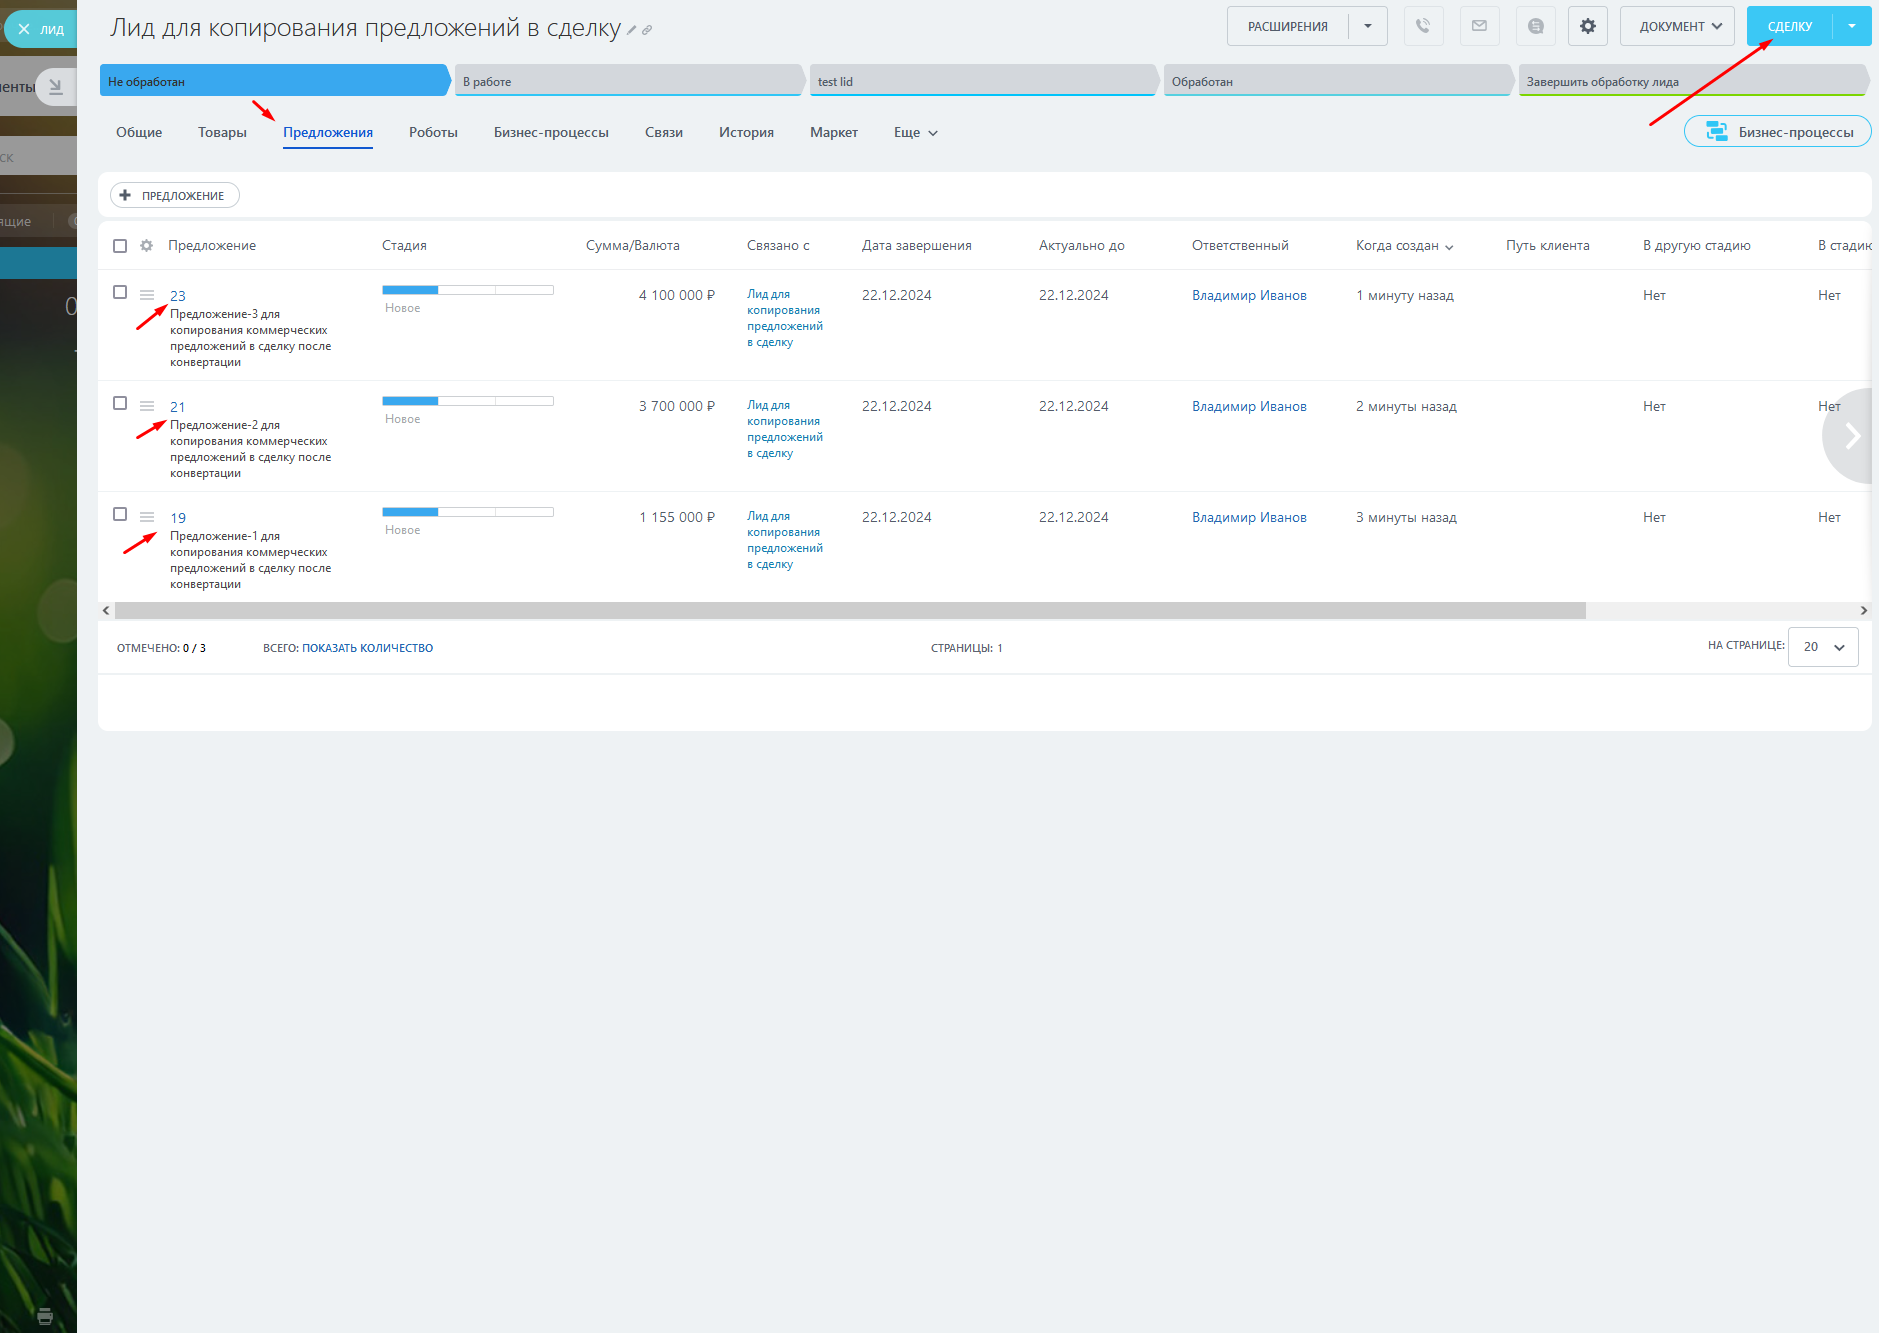
Task: Open row actions menu for offer 23
Action: pyautogui.click(x=147, y=295)
